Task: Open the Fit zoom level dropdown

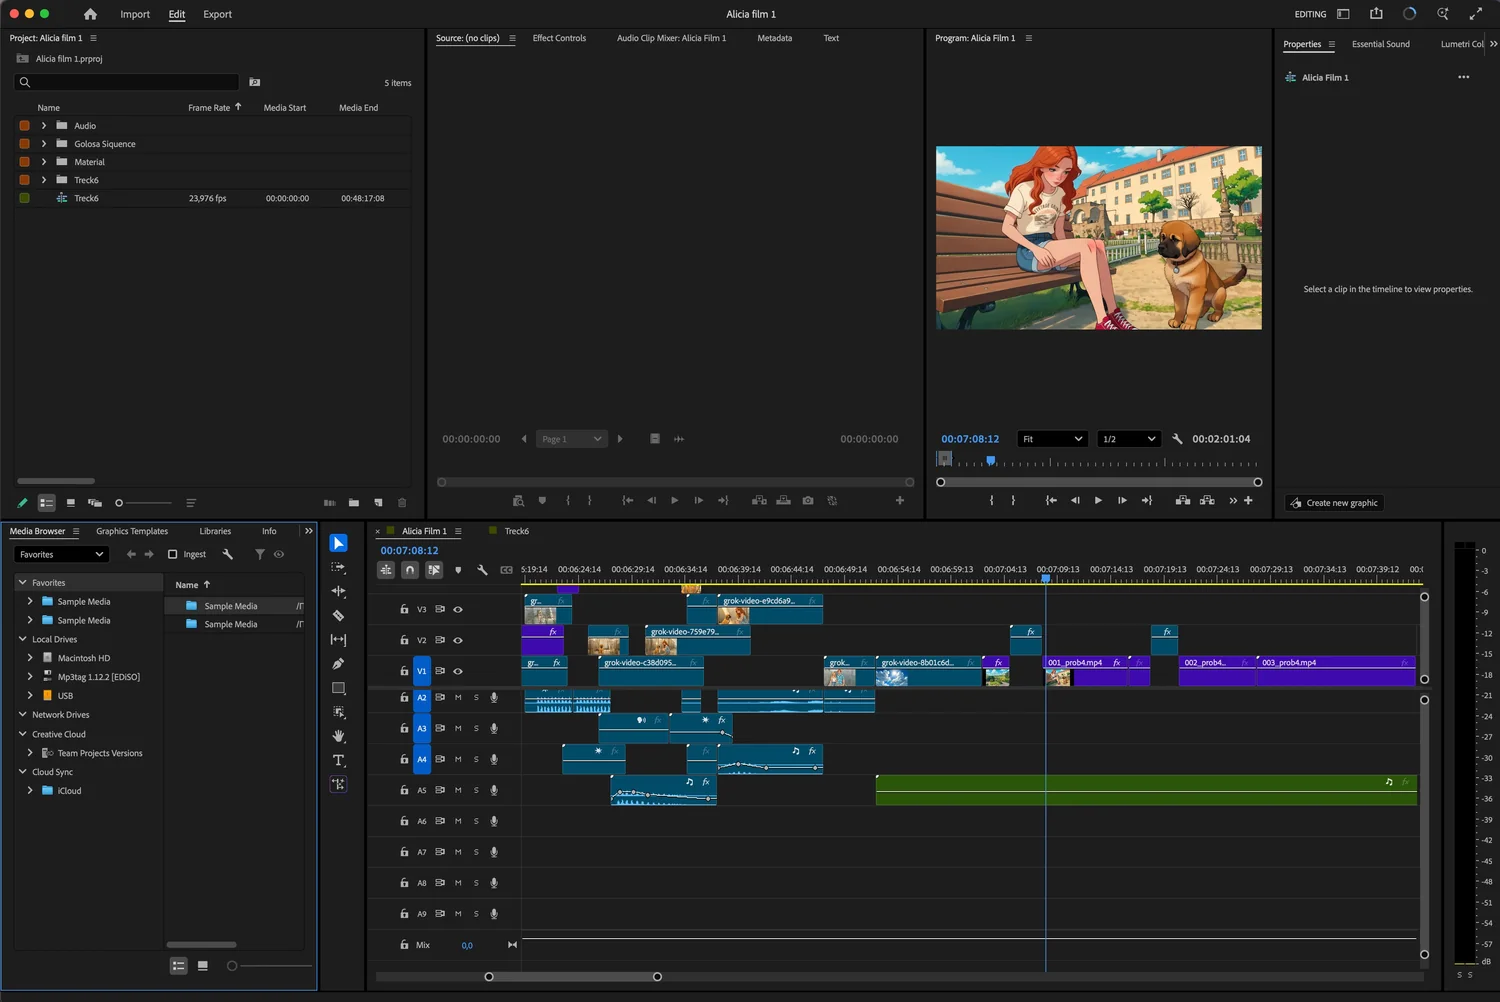Action: [x=1053, y=439]
